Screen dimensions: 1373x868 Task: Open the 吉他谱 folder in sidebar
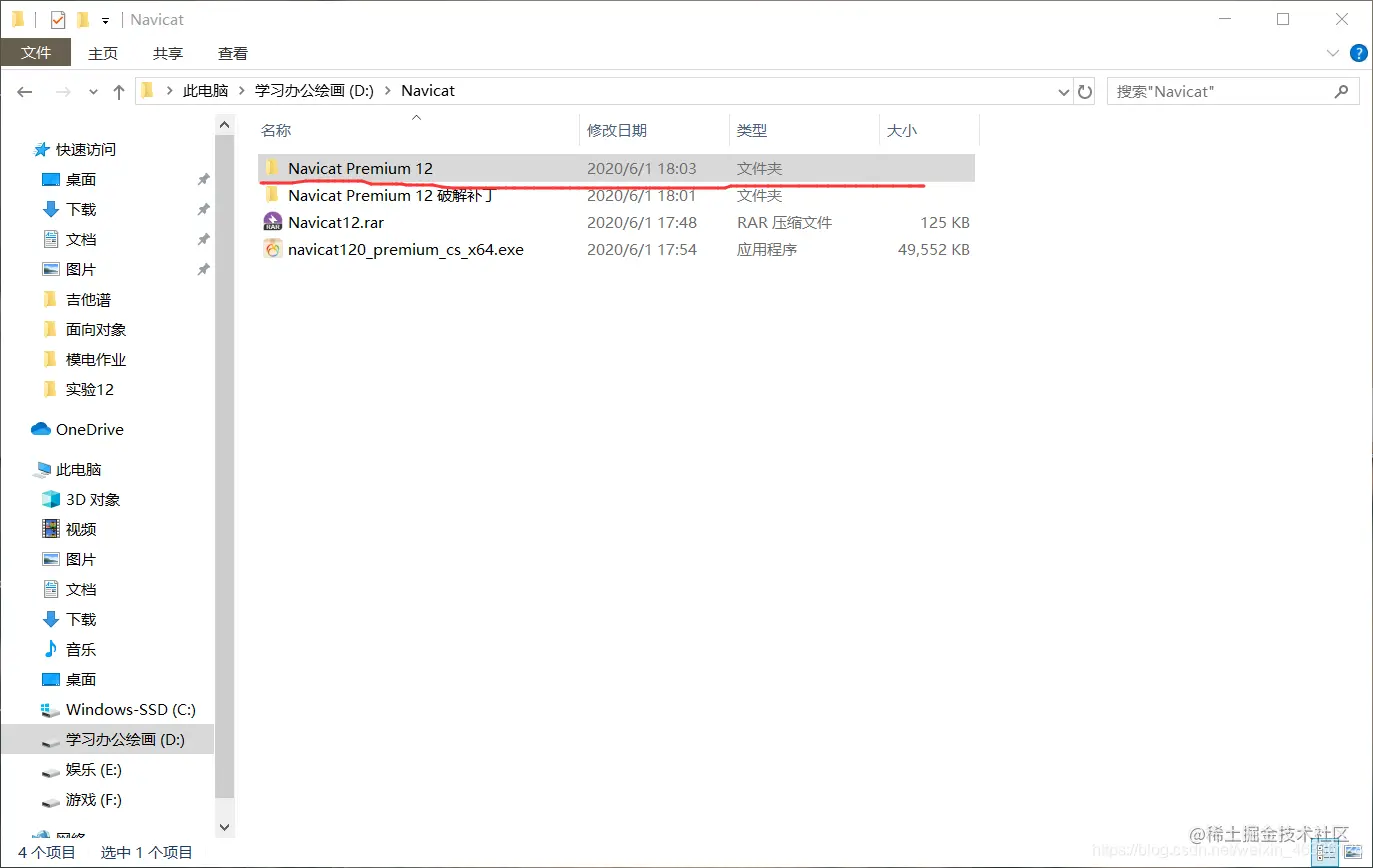click(88, 300)
